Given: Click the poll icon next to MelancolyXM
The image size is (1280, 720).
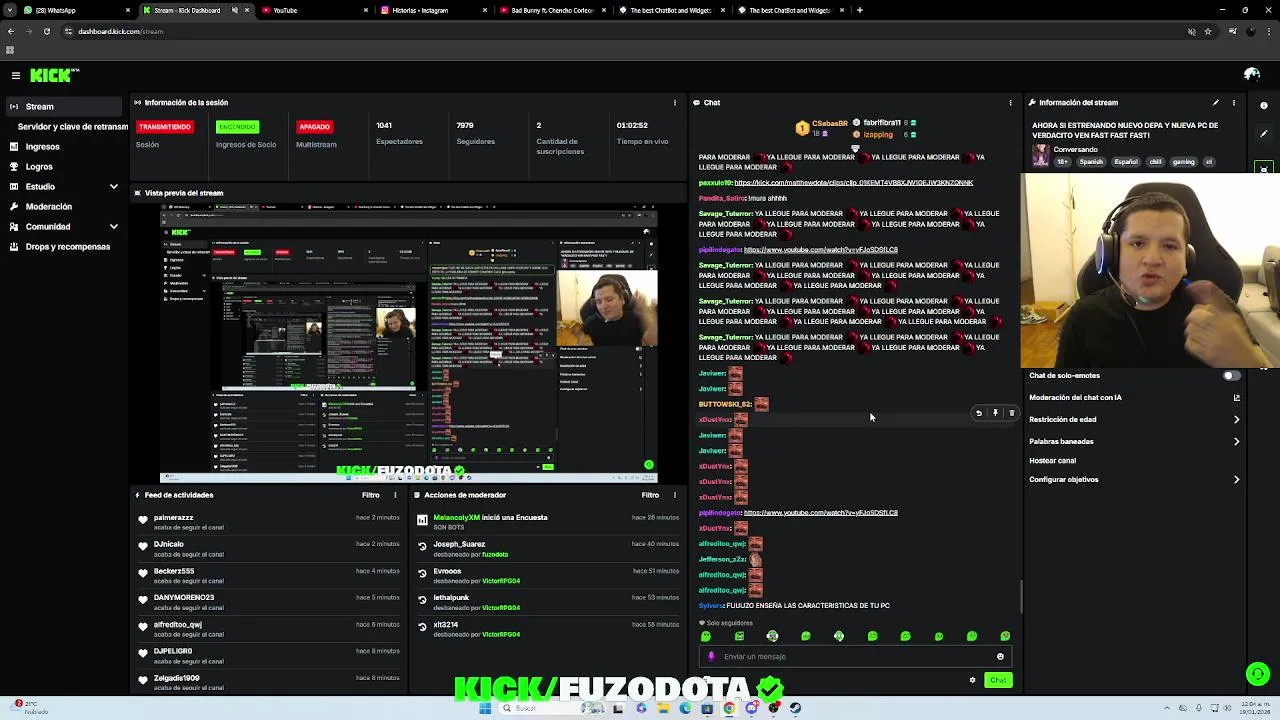Looking at the screenshot, I should click(422, 520).
